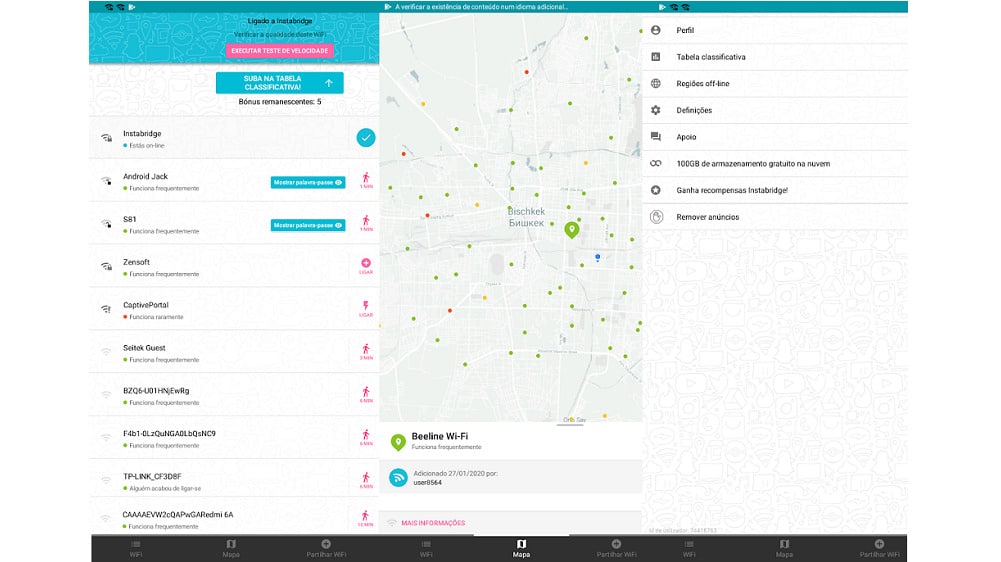Open Tabela classificativa in the menu
1001x562 pixels.
click(775, 57)
